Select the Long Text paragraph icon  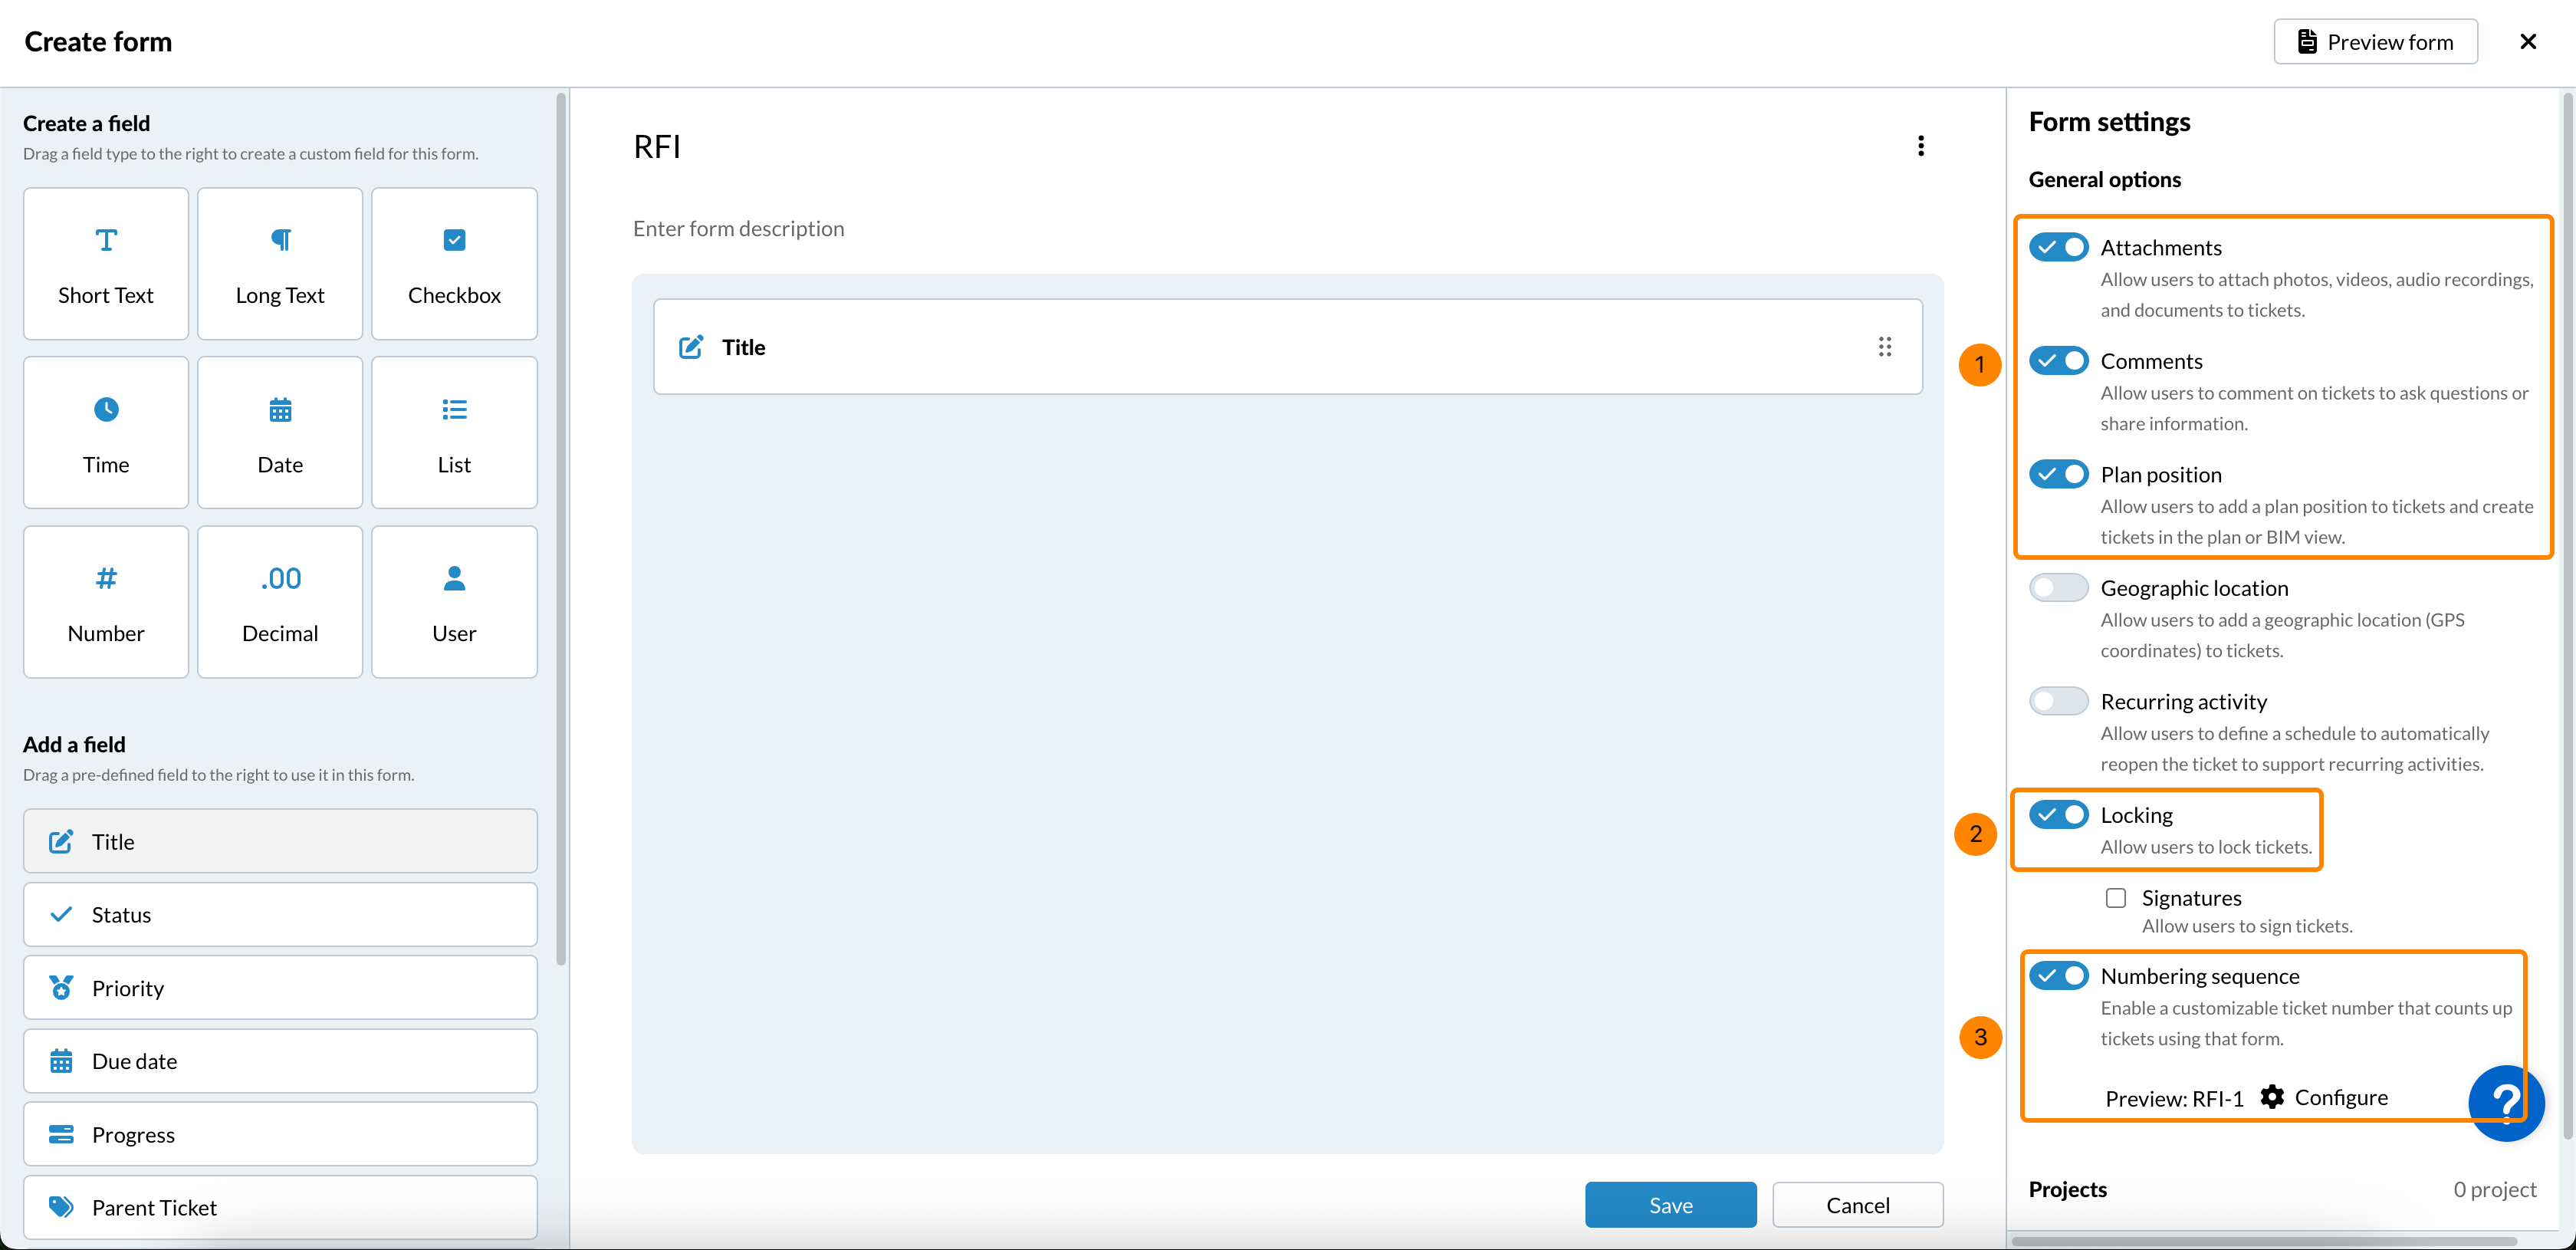(280, 240)
